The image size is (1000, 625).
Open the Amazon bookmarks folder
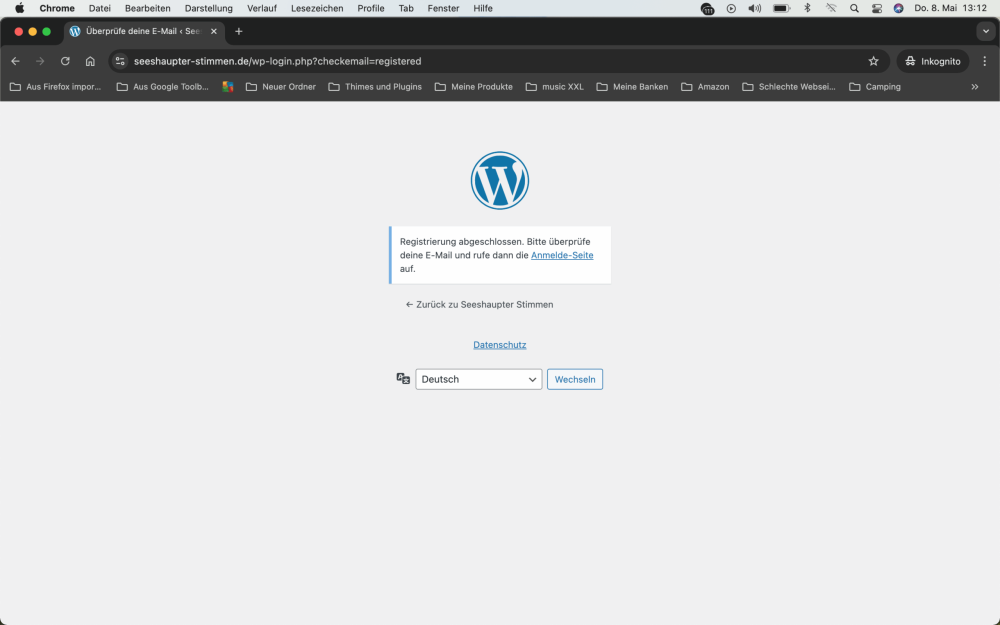coord(705,87)
